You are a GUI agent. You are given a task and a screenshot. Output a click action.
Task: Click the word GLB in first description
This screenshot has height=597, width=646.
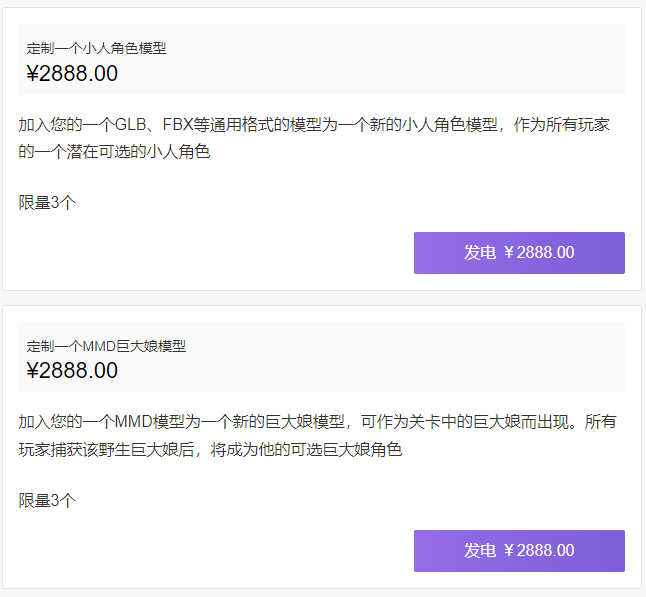coord(130,124)
